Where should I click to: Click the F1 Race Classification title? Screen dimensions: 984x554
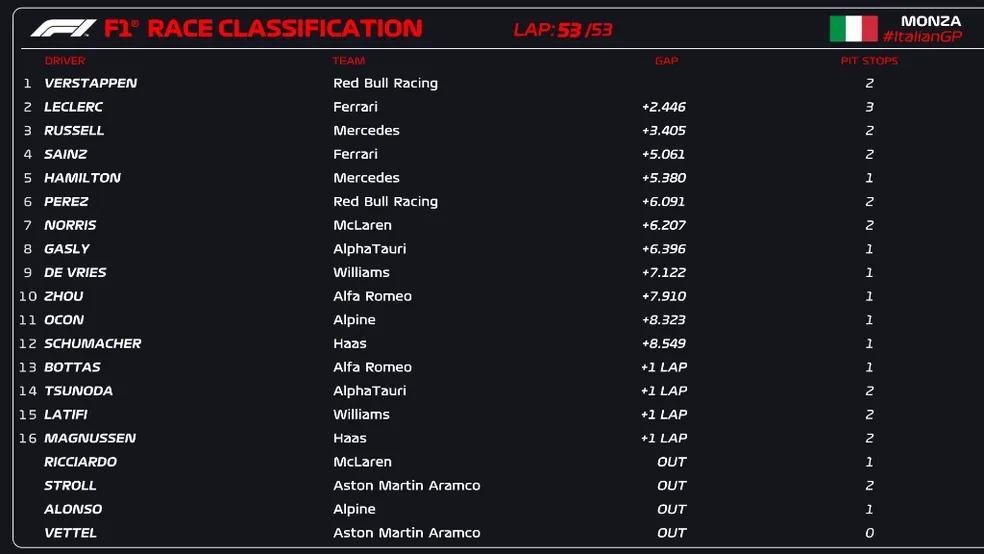263,28
